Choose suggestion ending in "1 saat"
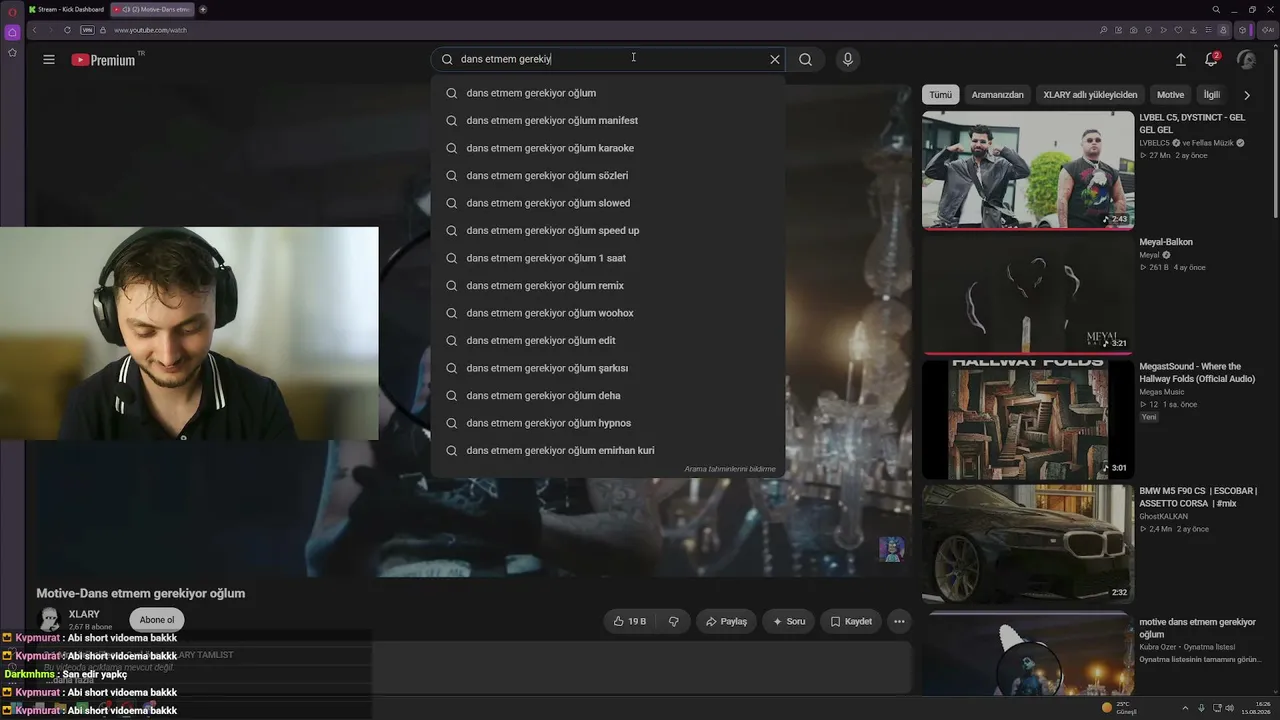This screenshot has height=720, width=1280. pyautogui.click(x=608, y=258)
